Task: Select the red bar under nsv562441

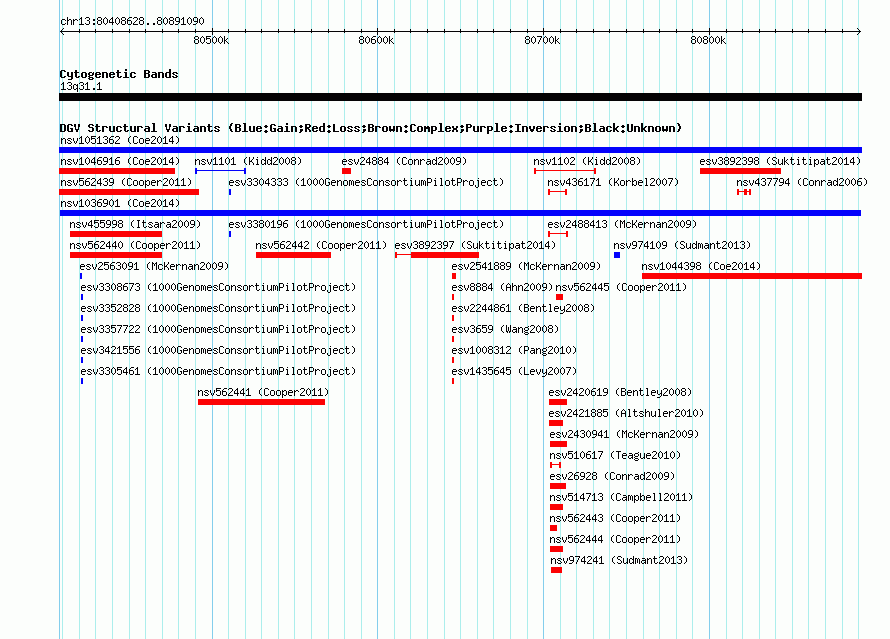Action: click(x=261, y=402)
